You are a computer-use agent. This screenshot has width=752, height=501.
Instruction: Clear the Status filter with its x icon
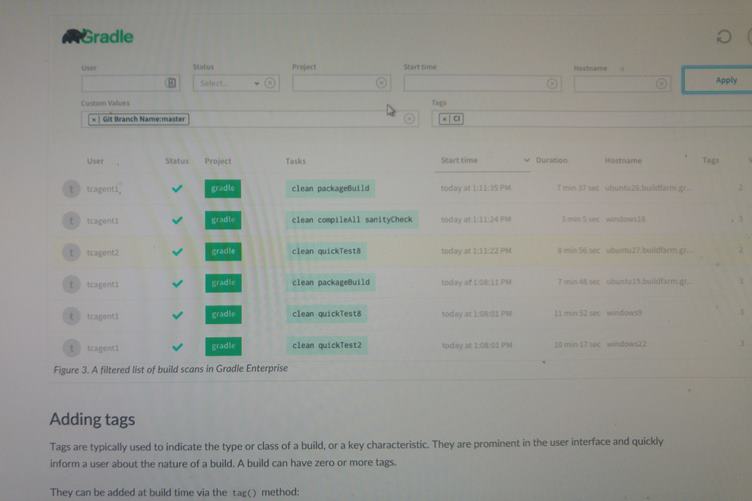coord(270,83)
